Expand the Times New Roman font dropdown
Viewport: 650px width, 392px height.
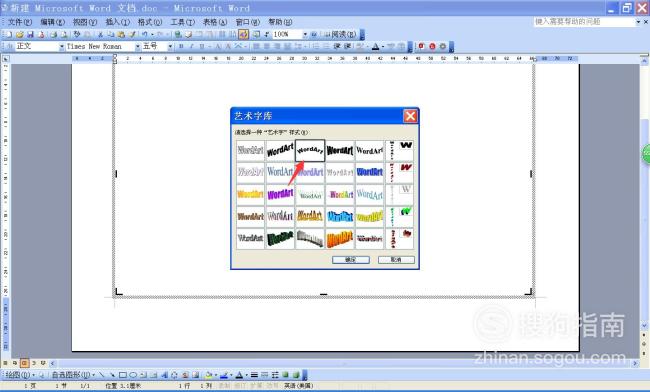tap(138, 47)
